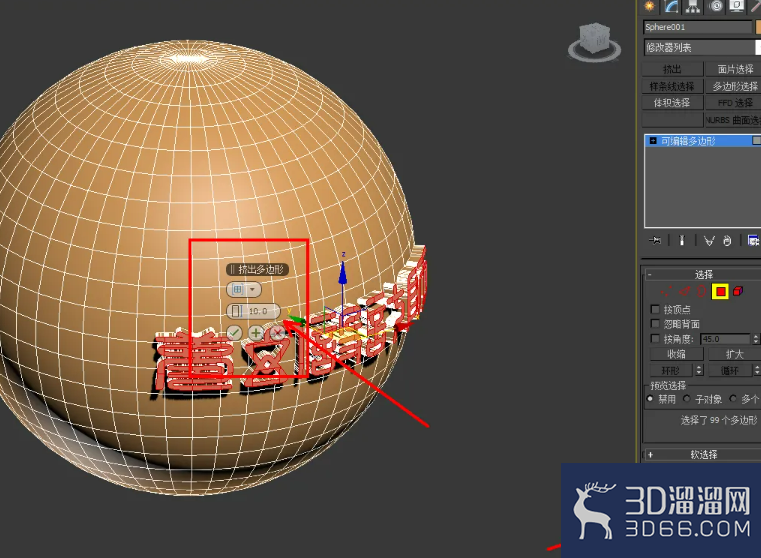The width and height of the screenshot is (761, 558).
Task: Select Vertex sub-object level icon
Action: 666,291
